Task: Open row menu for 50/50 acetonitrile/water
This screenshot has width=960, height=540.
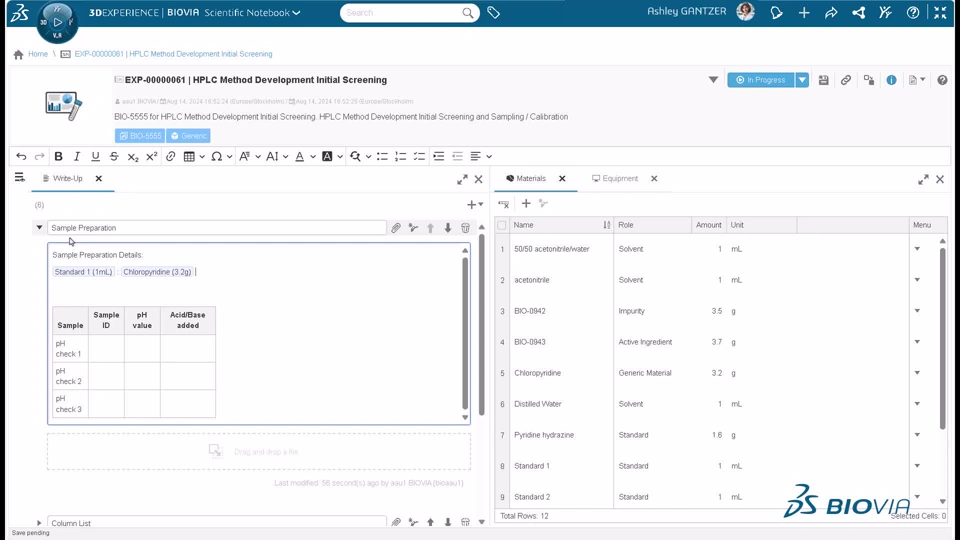Action: 917,249
